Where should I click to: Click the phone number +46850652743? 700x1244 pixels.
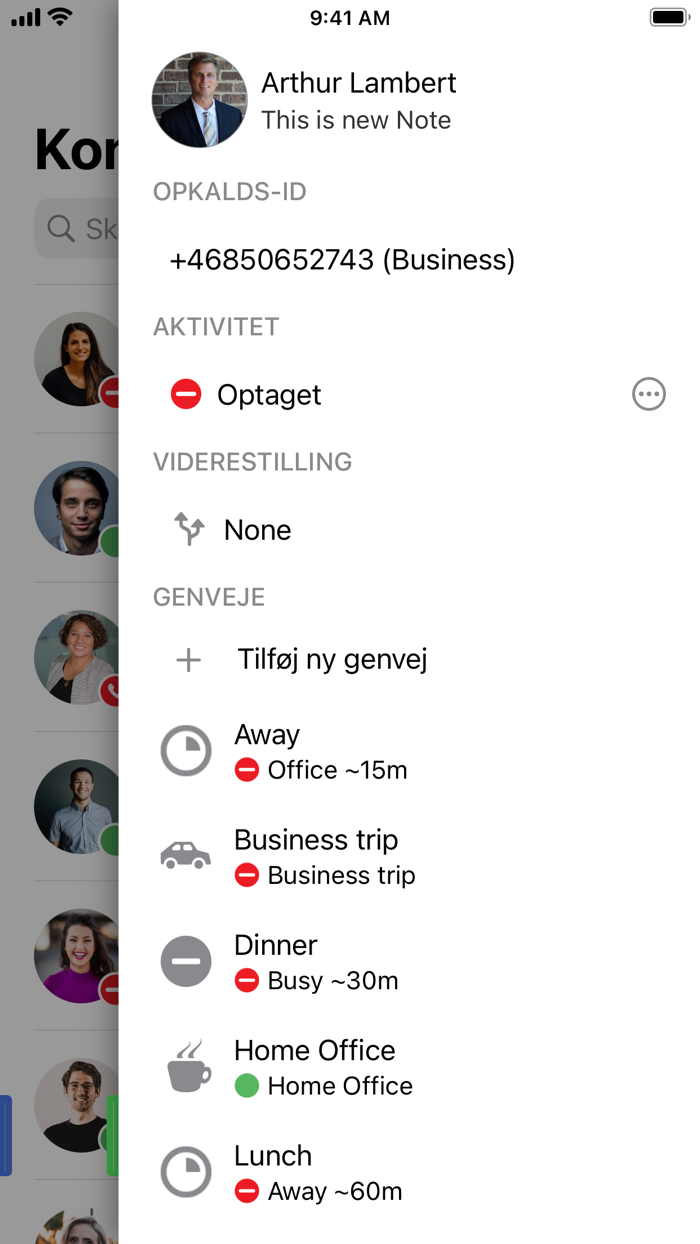click(x=342, y=259)
